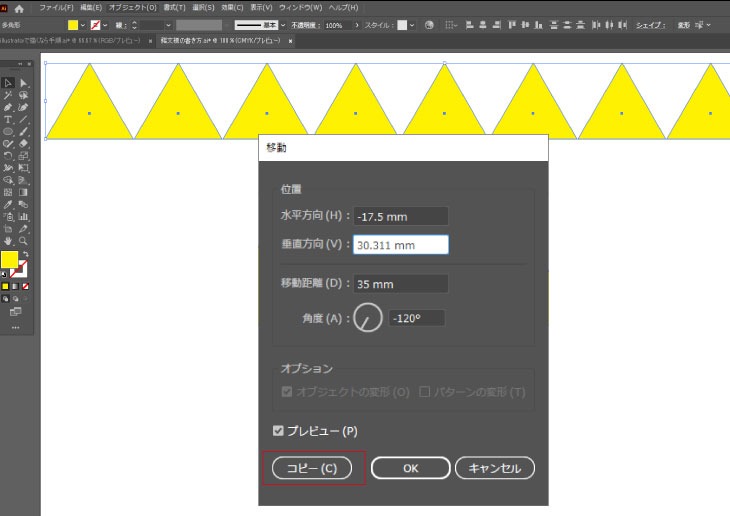The height and width of the screenshot is (516, 730).
Task: Open the 効果(C) menu
Action: click(232, 7)
